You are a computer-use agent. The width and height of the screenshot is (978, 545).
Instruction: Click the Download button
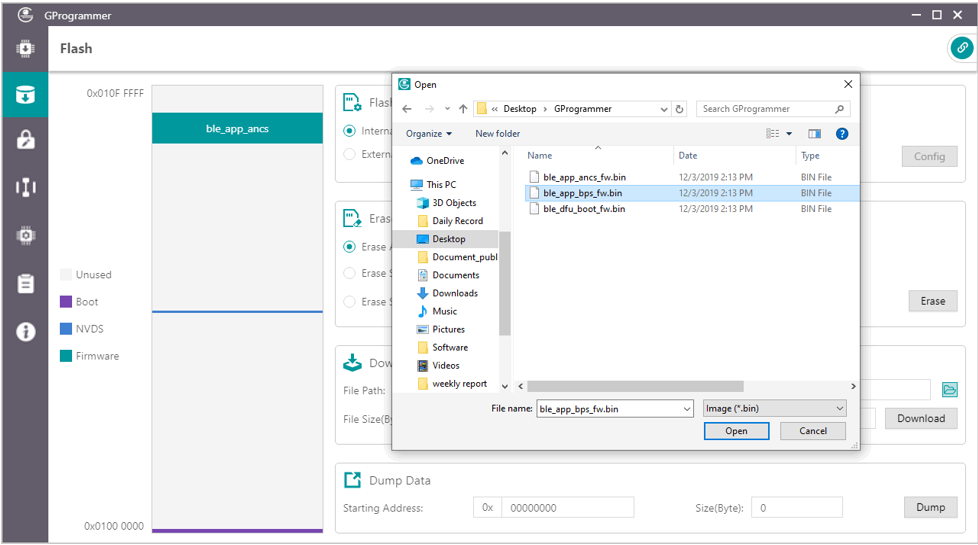point(921,418)
